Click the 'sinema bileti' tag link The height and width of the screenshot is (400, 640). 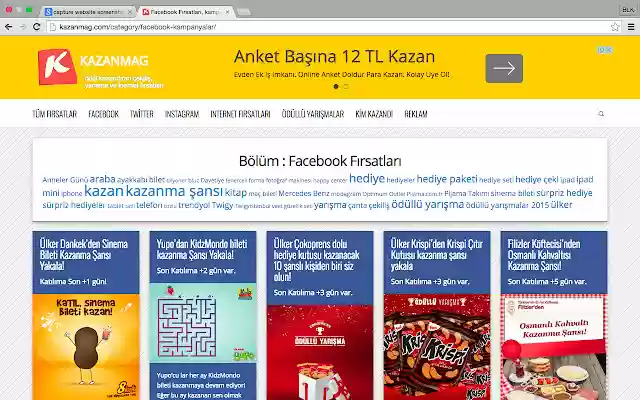pyautogui.click(x=513, y=193)
